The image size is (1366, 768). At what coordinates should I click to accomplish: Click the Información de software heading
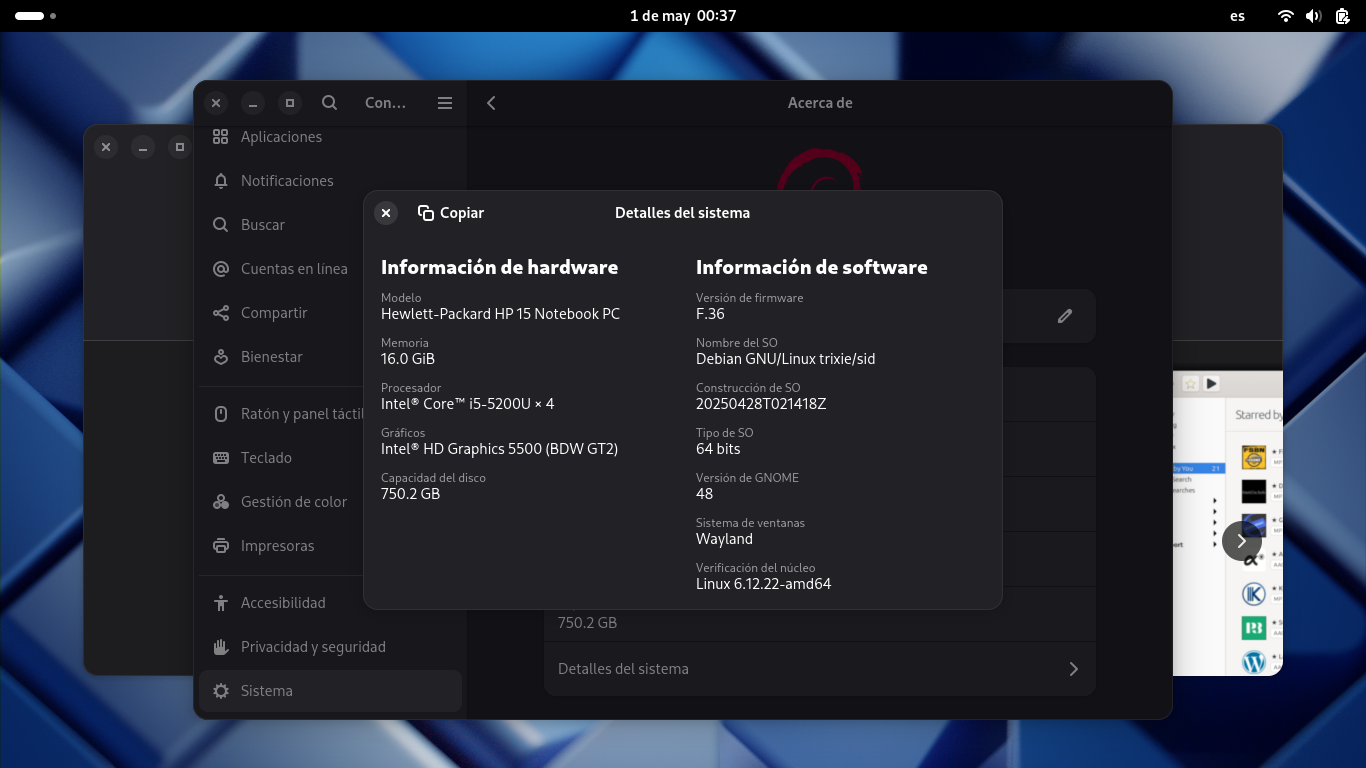coord(811,267)
